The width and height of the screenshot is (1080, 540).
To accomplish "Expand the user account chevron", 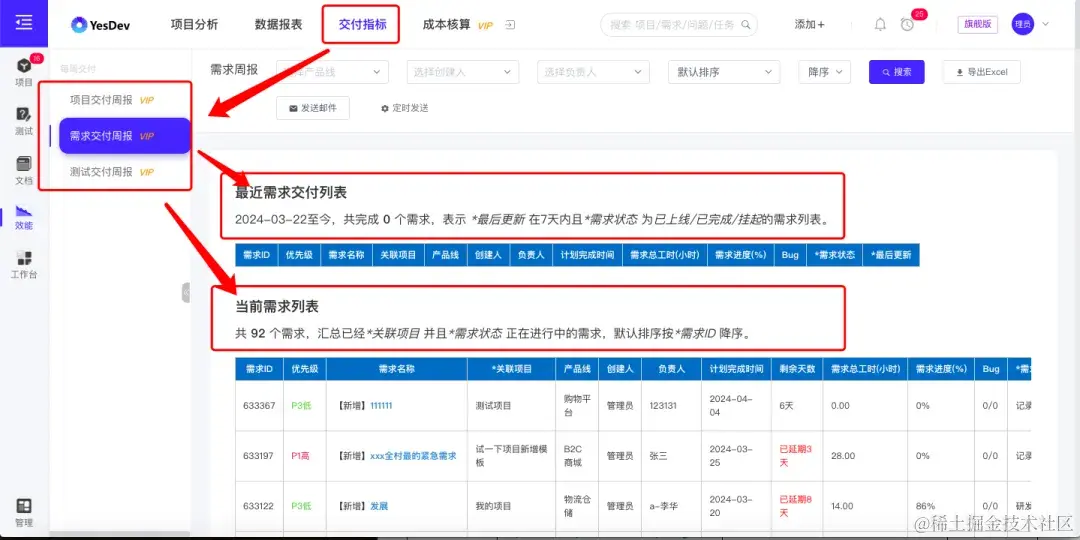I will pyautogui.click(x=1046, y=24).
